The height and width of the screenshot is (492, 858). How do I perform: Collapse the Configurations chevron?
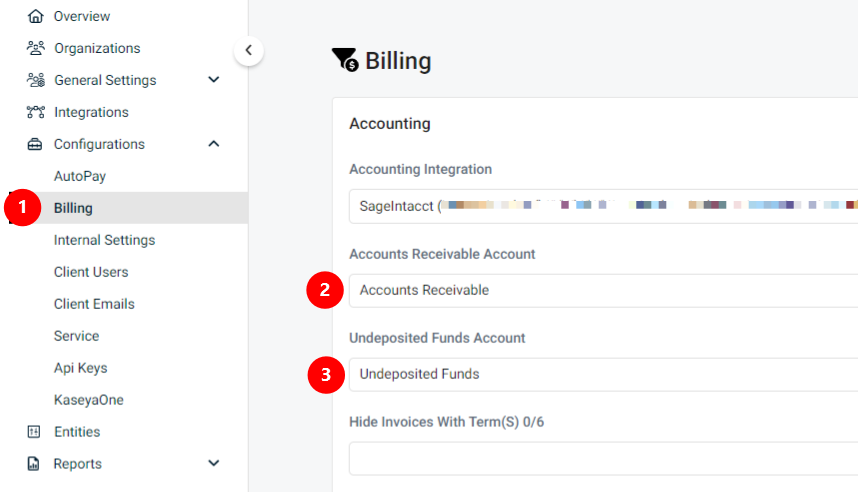(214, 144)
